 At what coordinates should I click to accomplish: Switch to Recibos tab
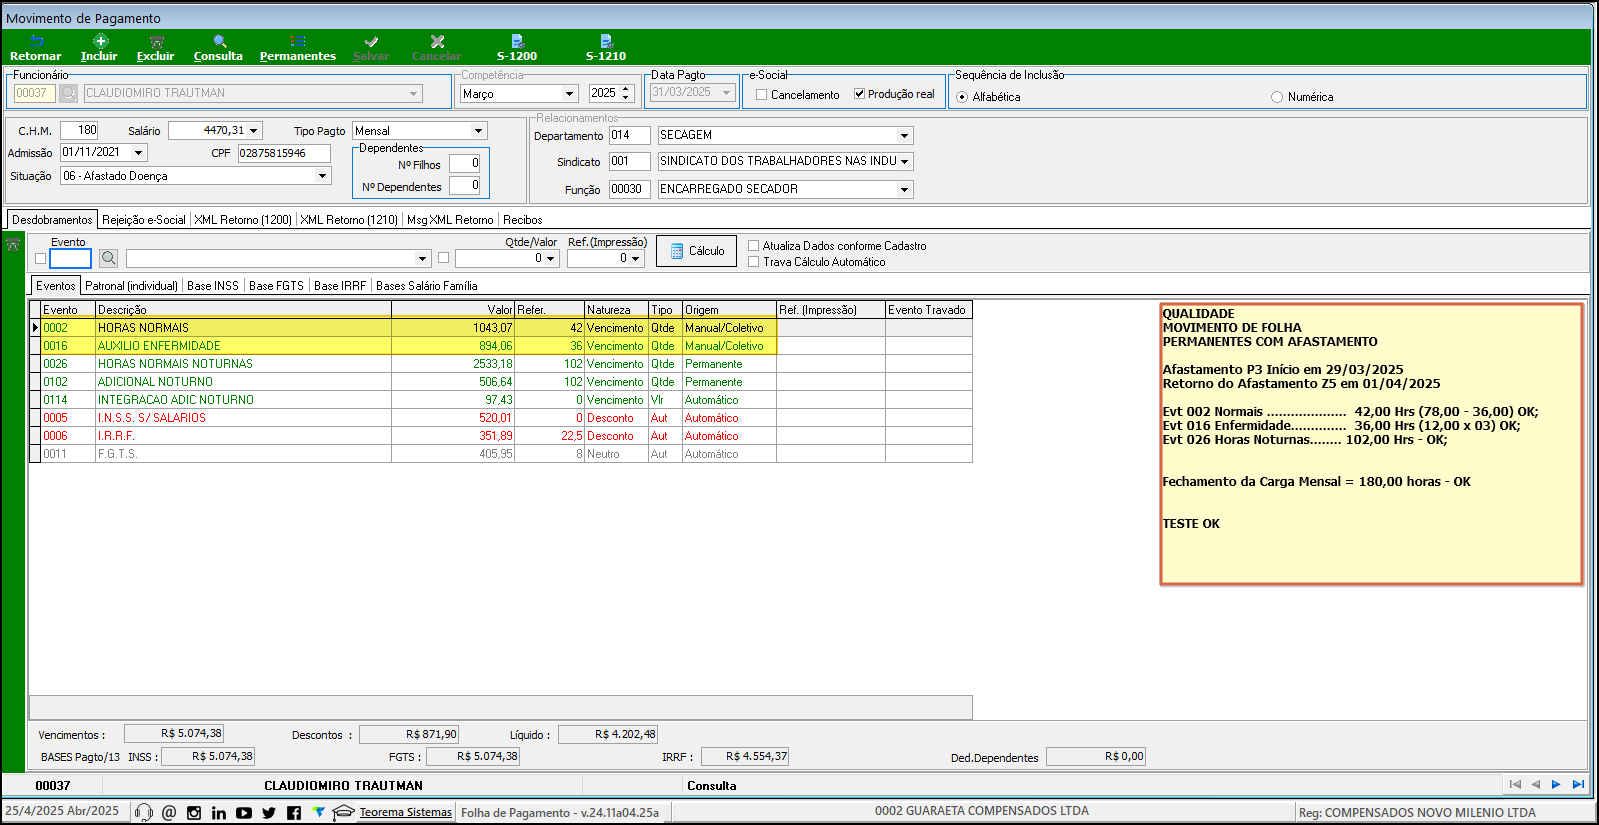tap(523, 220)
